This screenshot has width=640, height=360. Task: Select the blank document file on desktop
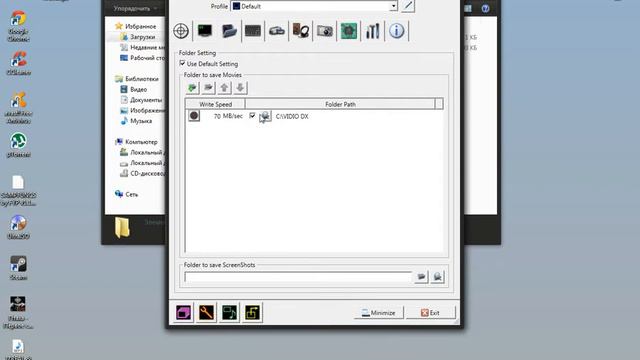click(x=18, y=190)
